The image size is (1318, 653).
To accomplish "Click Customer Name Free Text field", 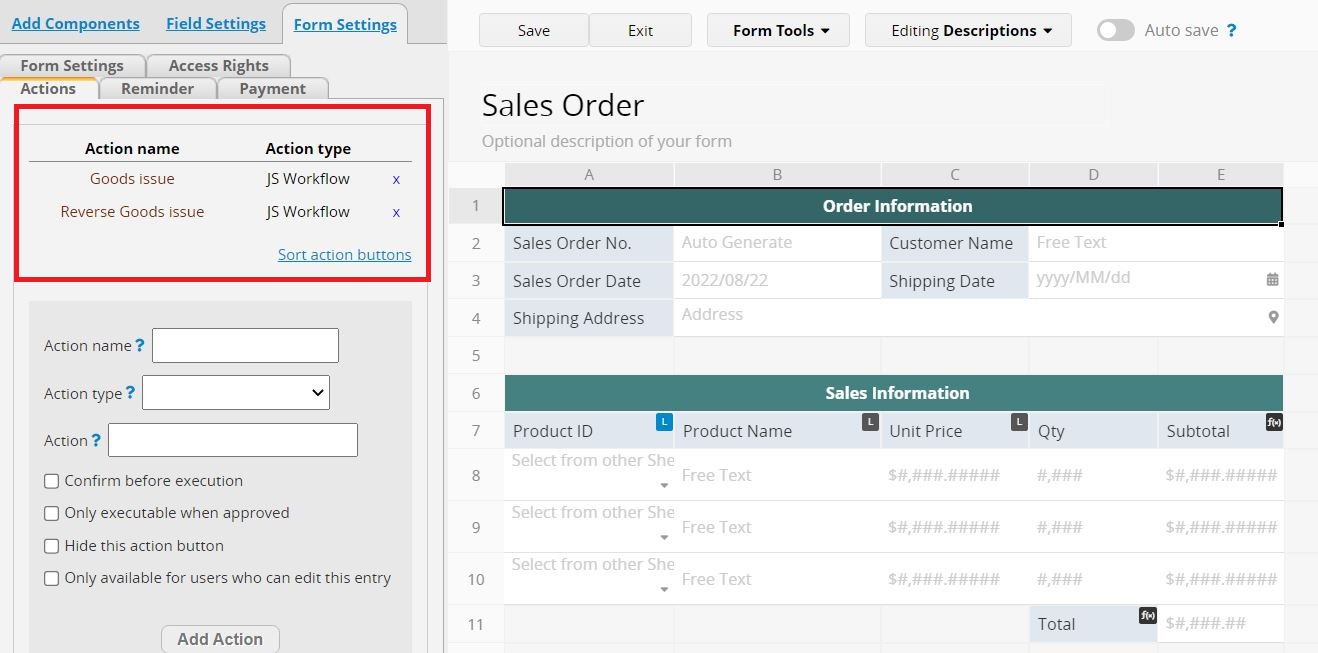I will (1155, 243).
